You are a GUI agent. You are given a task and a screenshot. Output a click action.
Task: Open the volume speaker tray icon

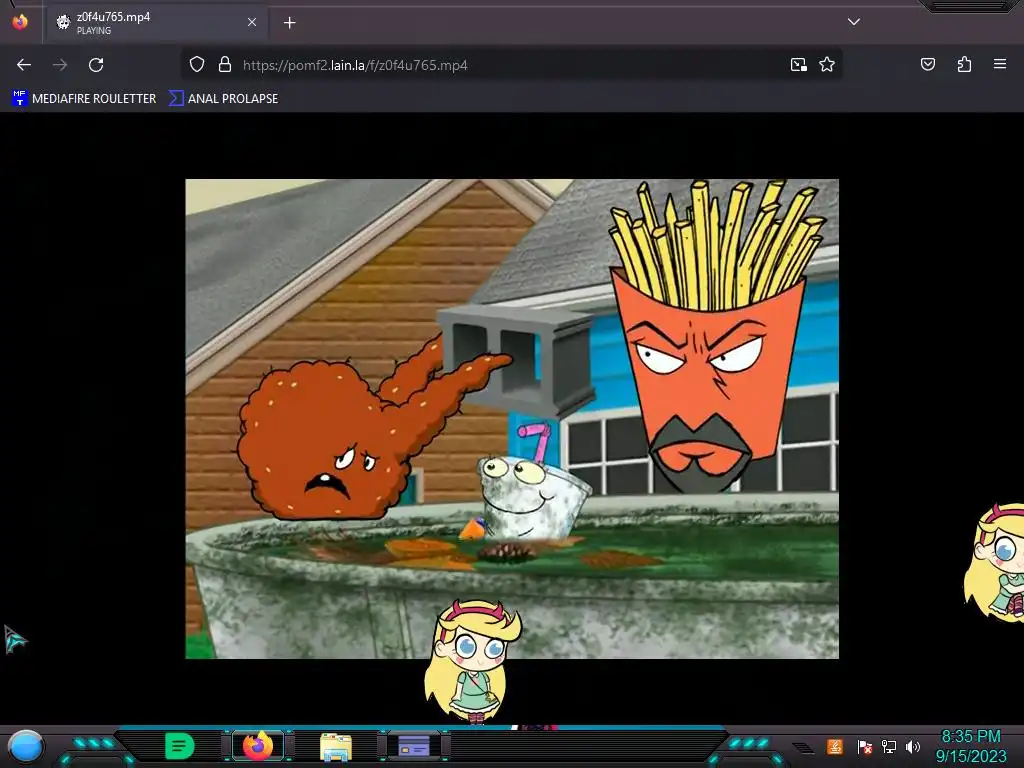coord(913,746)
